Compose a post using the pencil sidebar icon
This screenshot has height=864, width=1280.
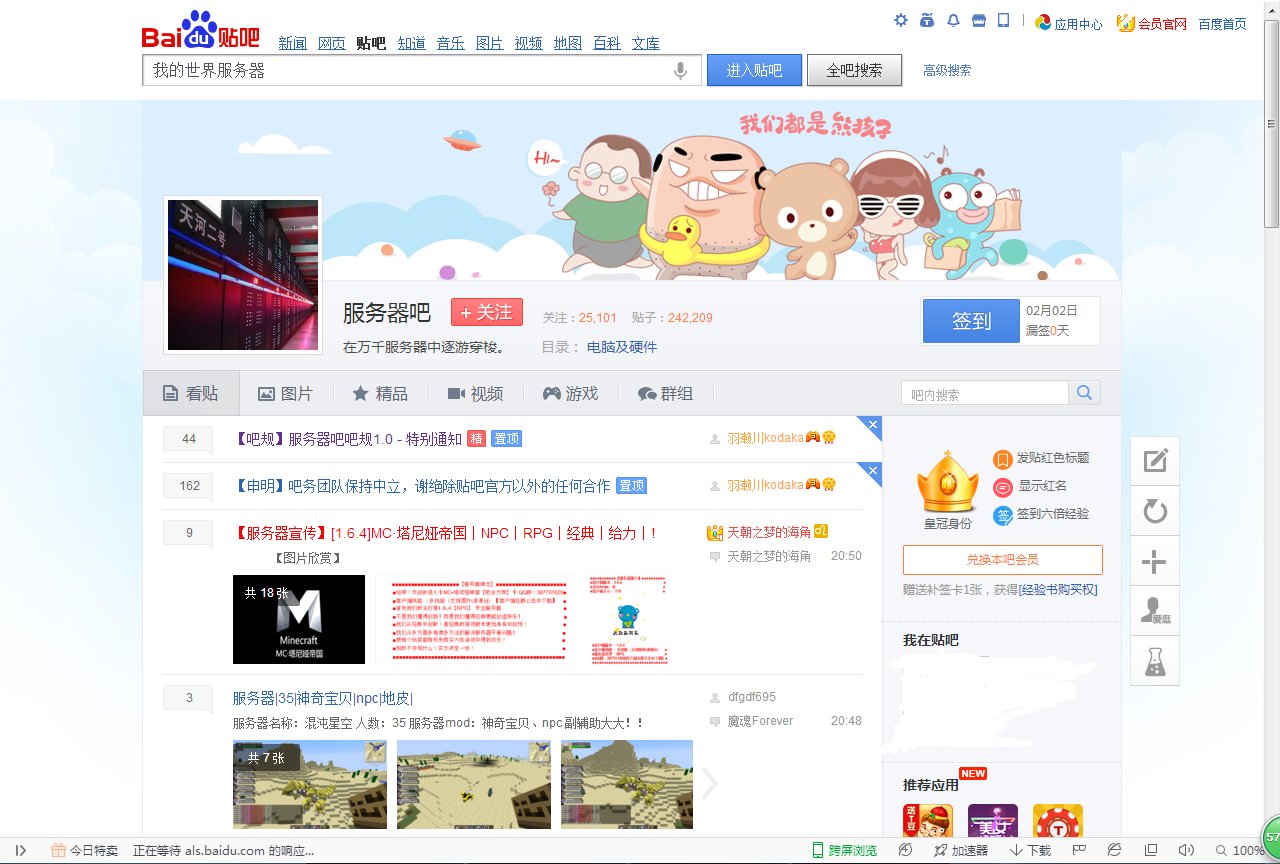[1155, 460]
